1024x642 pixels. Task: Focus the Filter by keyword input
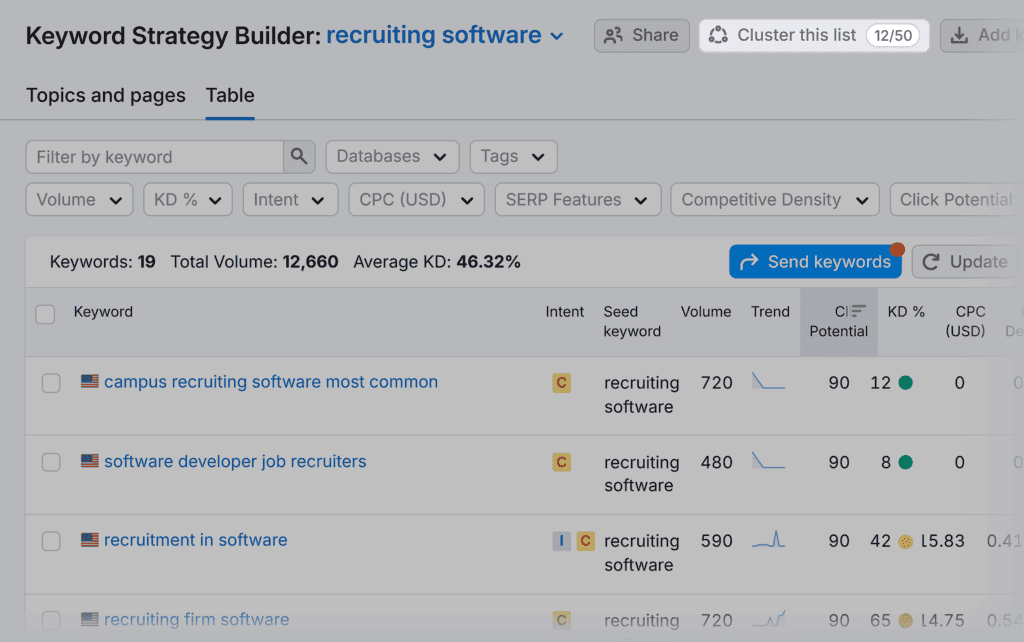[155, 157]
